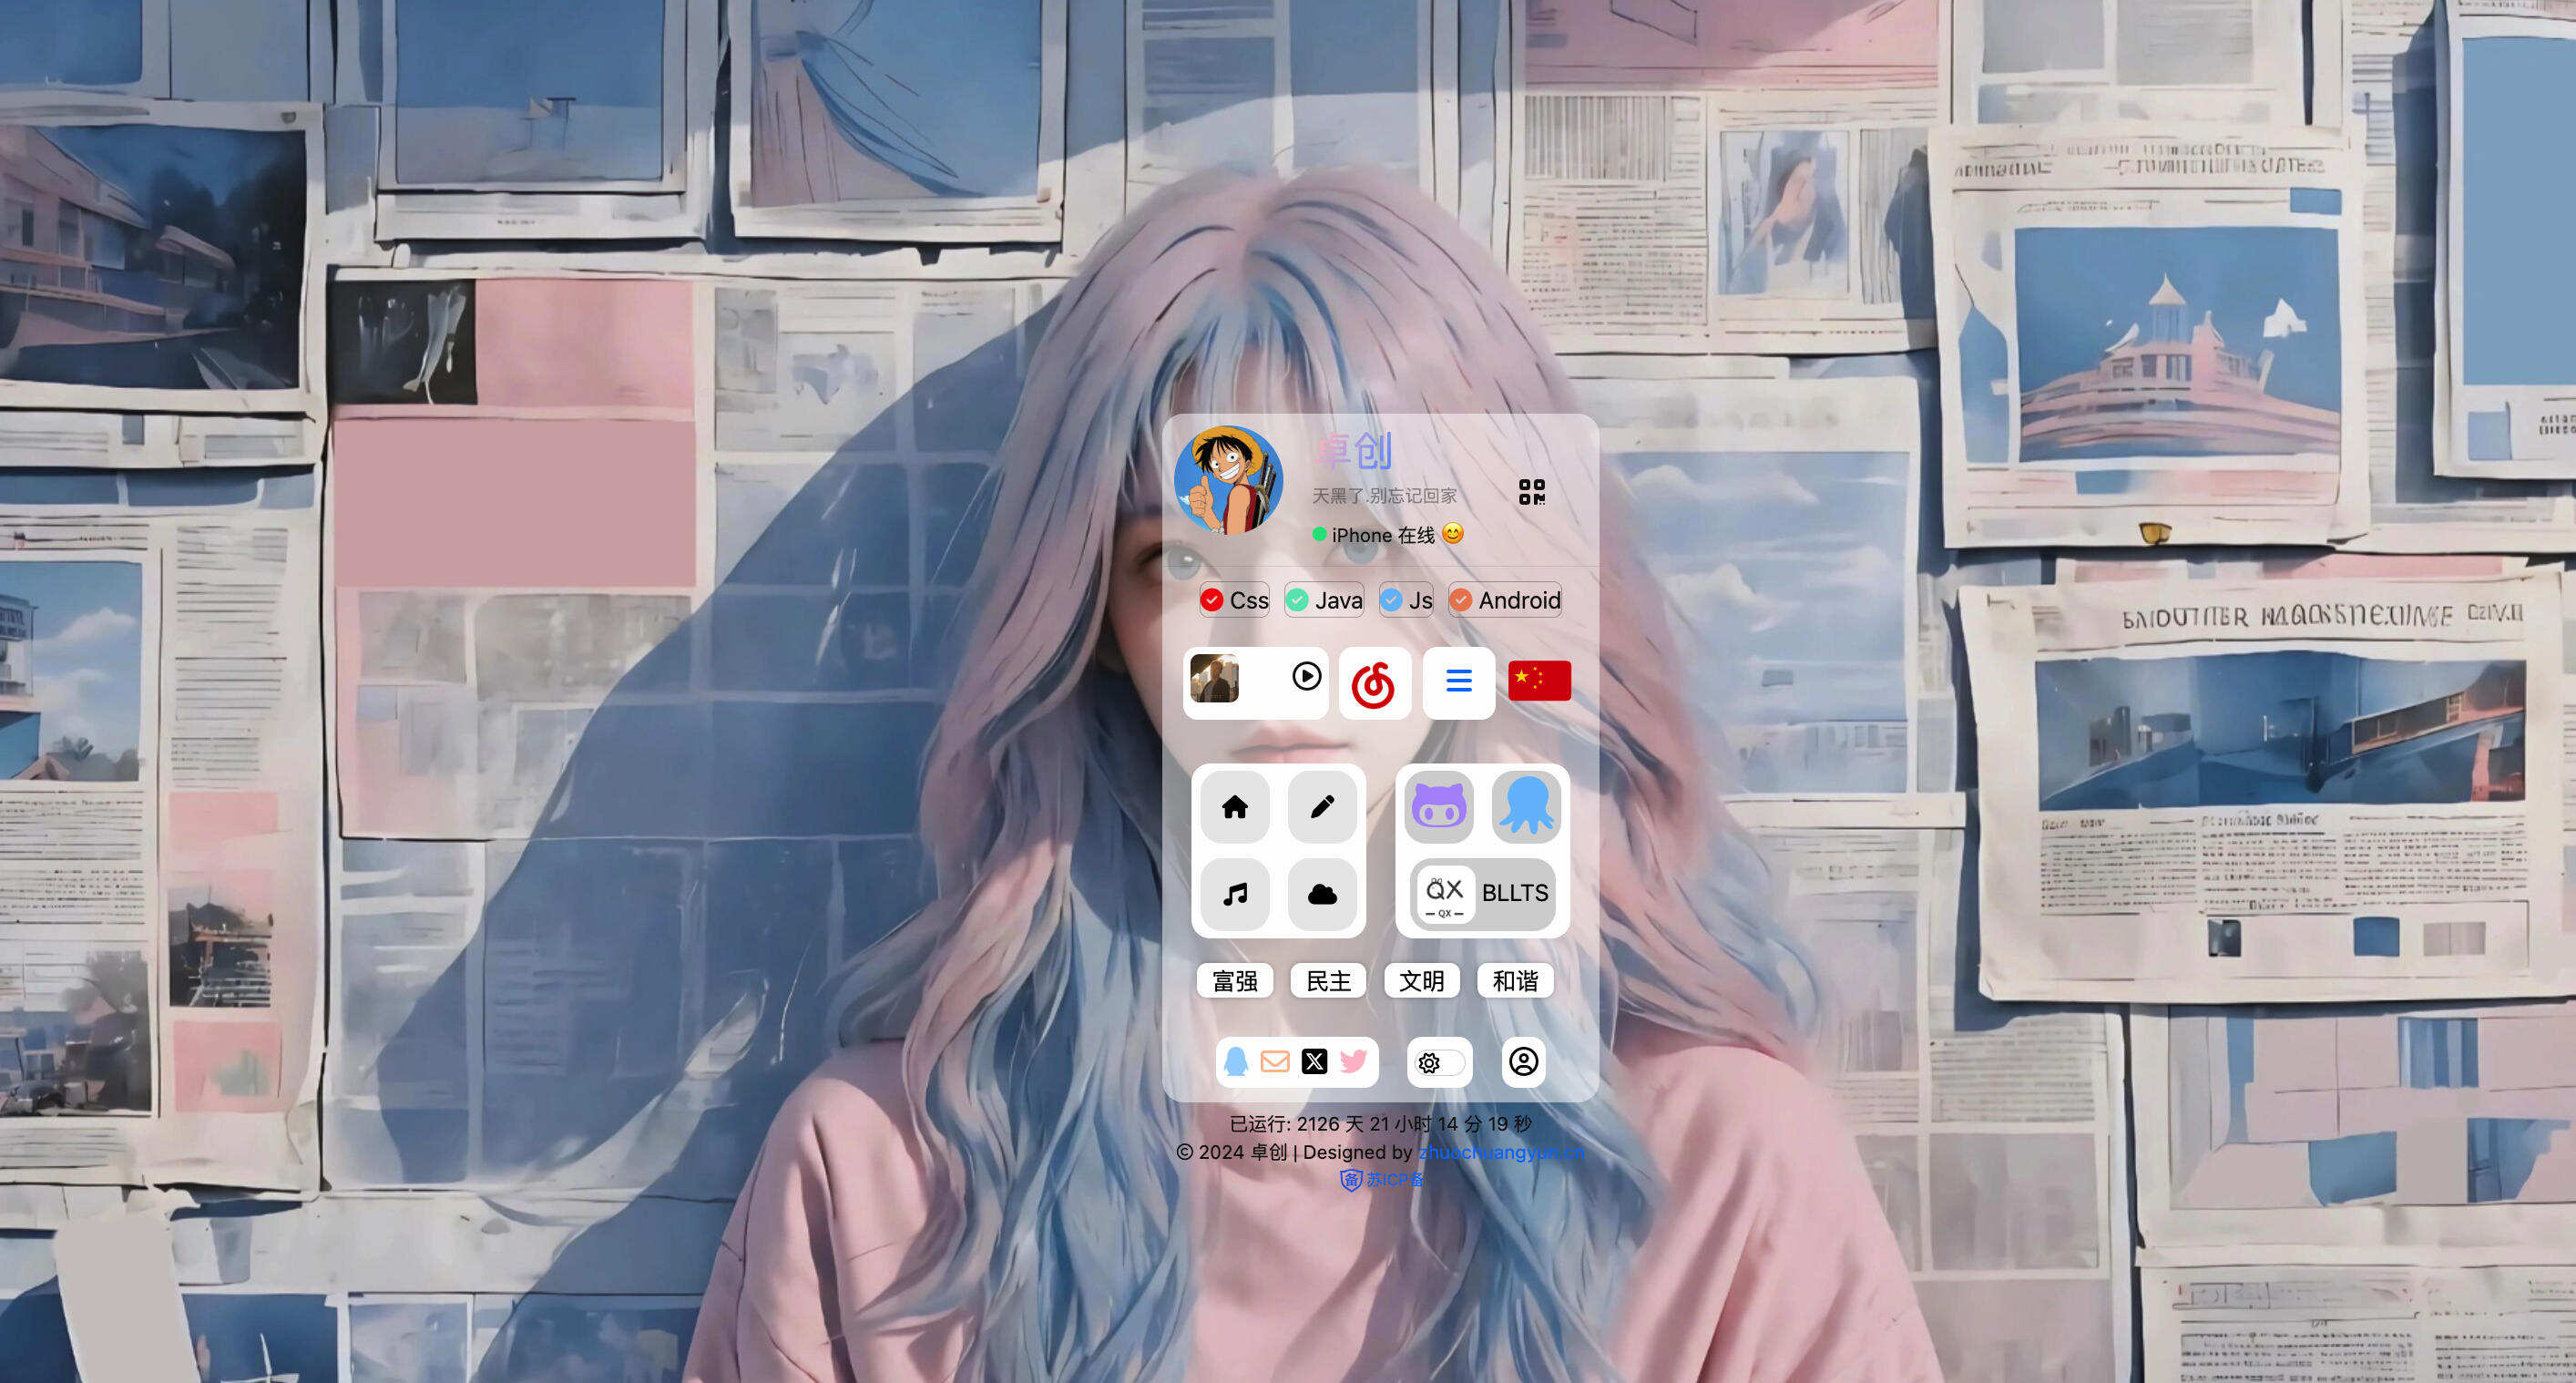Open the purple GitHub cat icon
This screenshot has height=1383, width=2576.
1439,807
